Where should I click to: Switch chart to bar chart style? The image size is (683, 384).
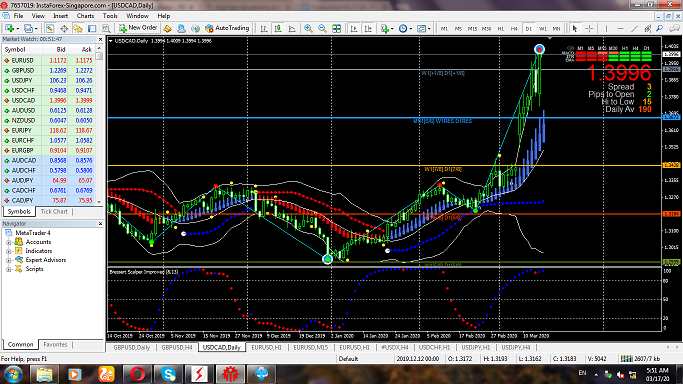click(264, 28)
